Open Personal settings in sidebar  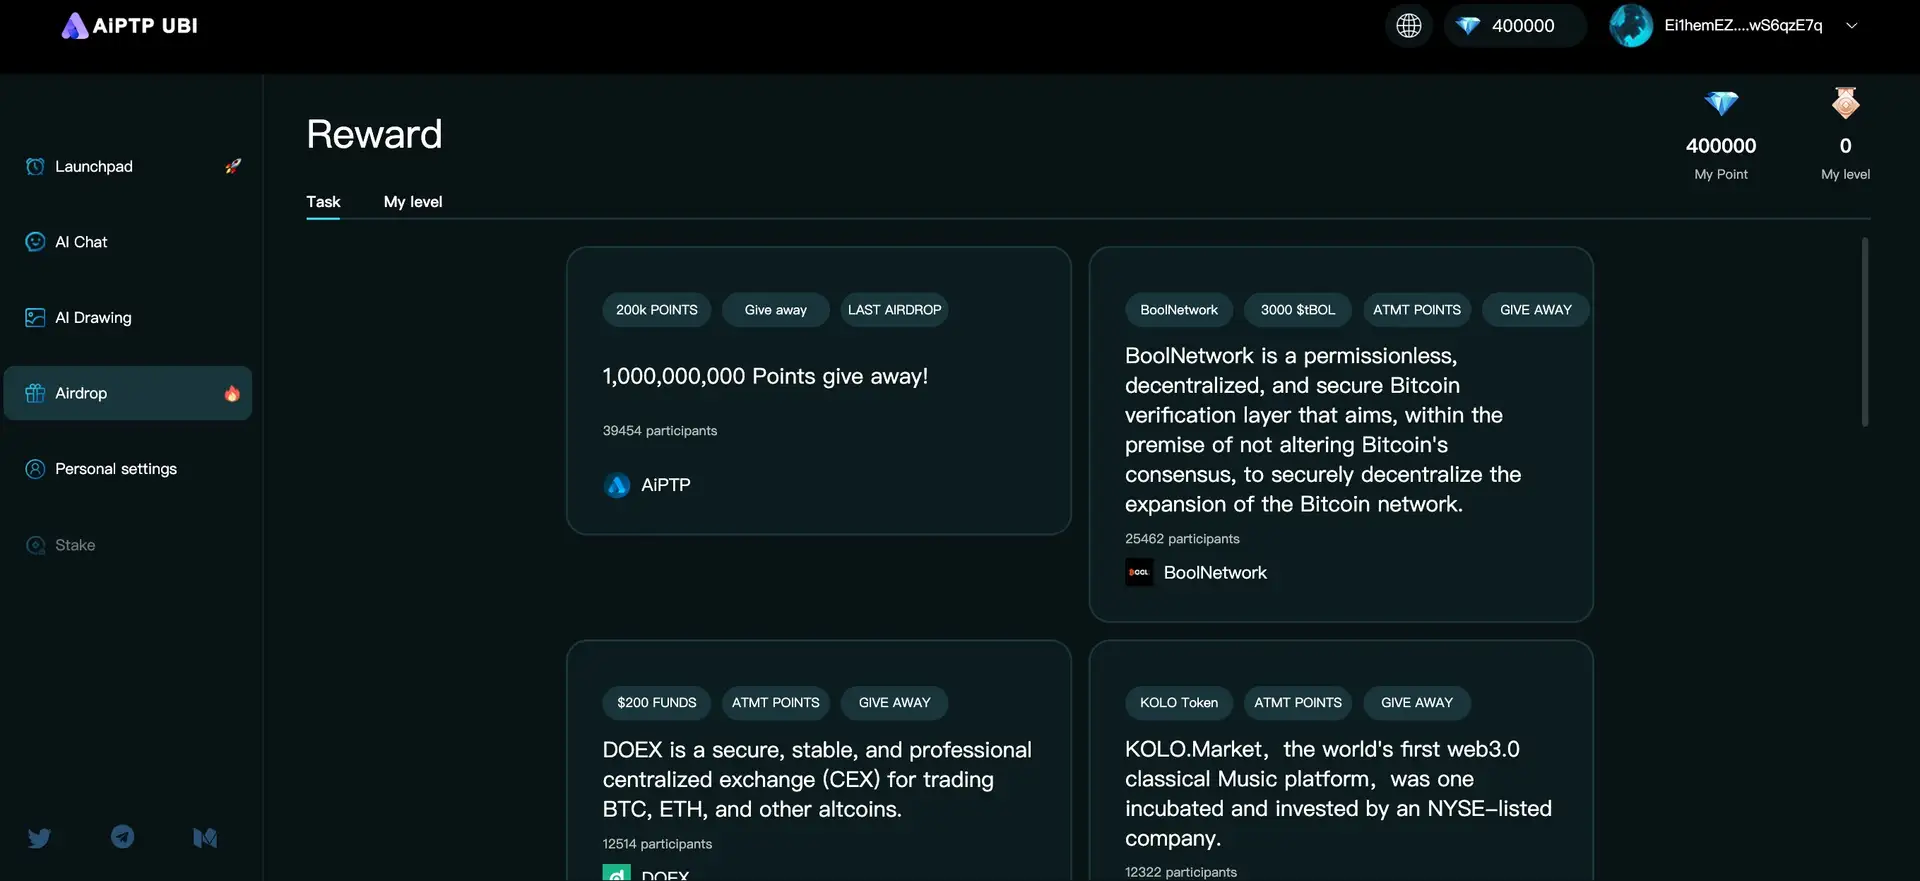point(116,469)
